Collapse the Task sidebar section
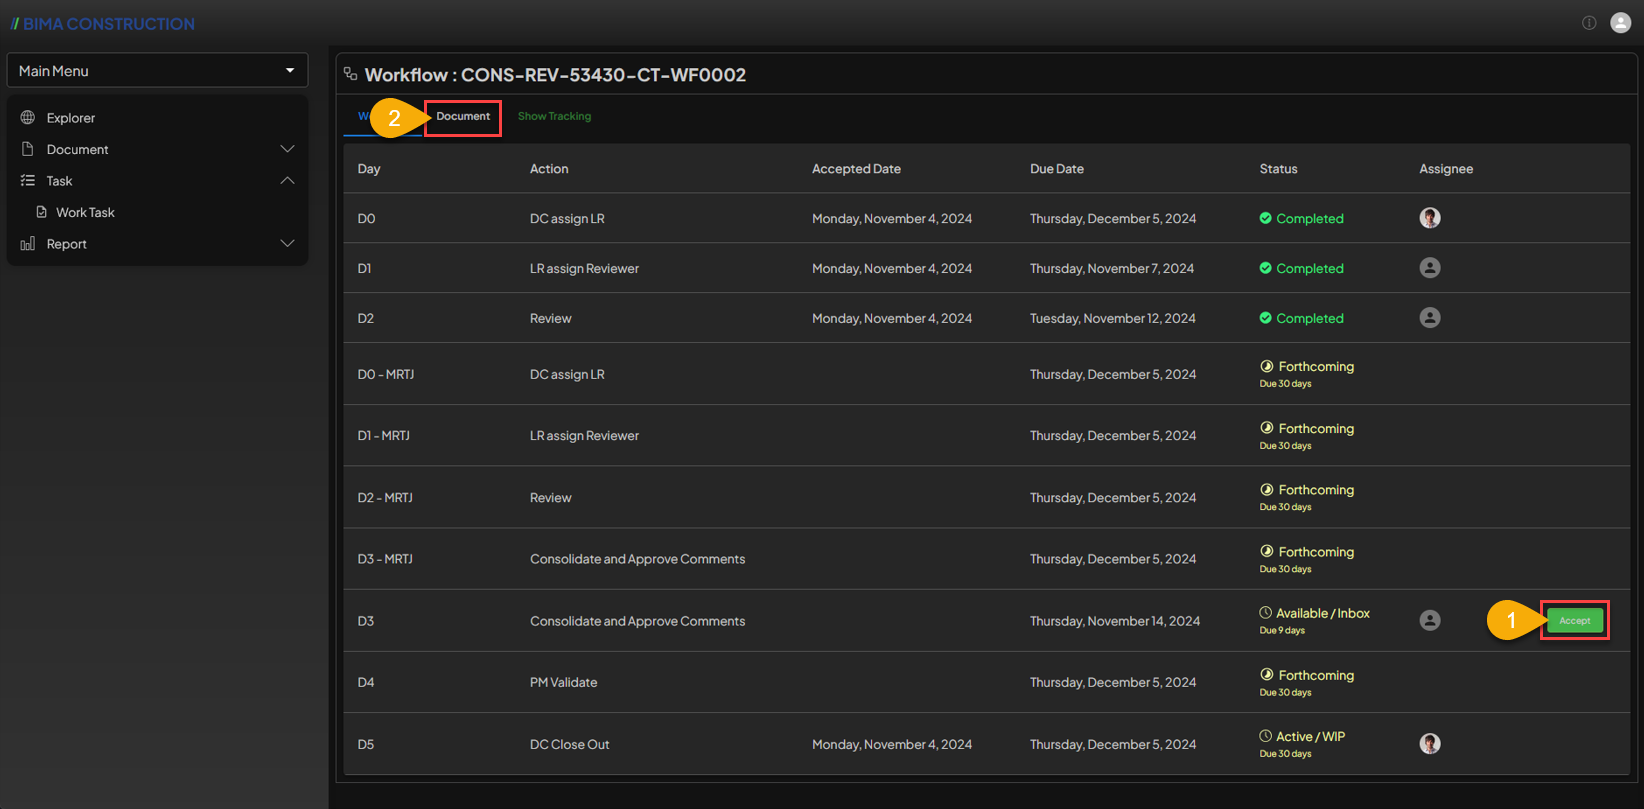 (x=287, y=181)
